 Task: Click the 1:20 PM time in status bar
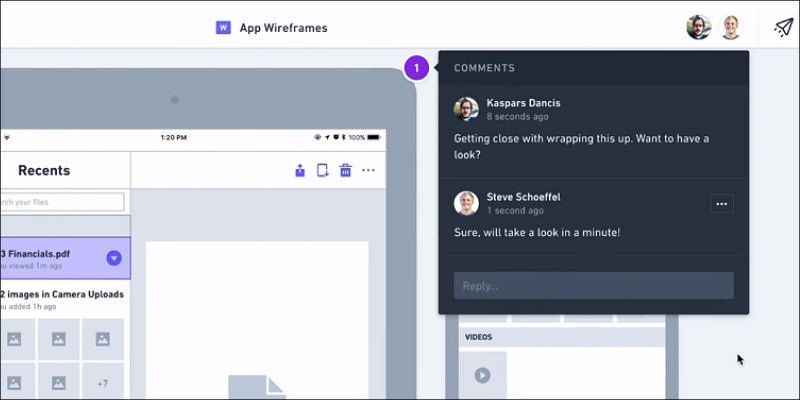click(173, 138)
